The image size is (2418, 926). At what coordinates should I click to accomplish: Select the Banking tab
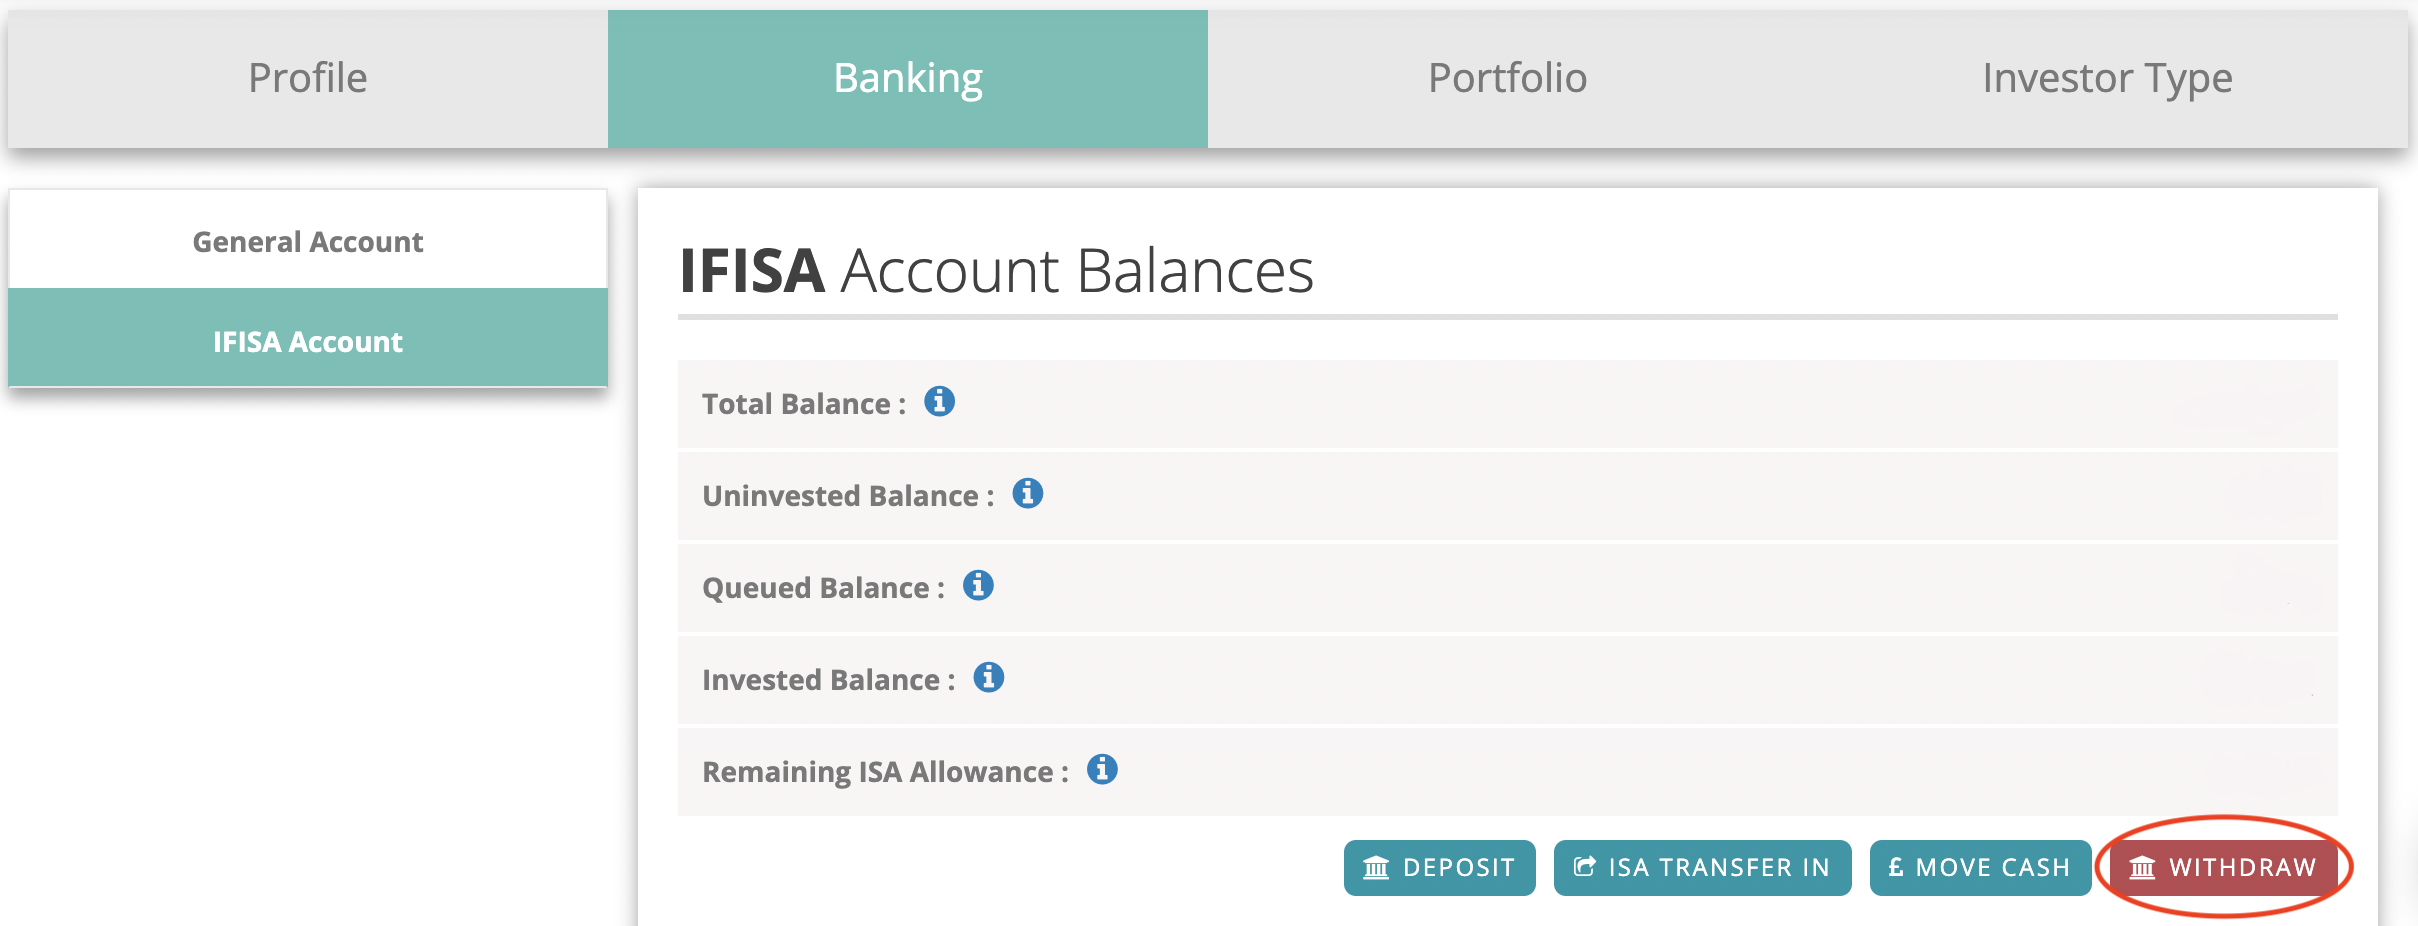(x=908, y=78)
